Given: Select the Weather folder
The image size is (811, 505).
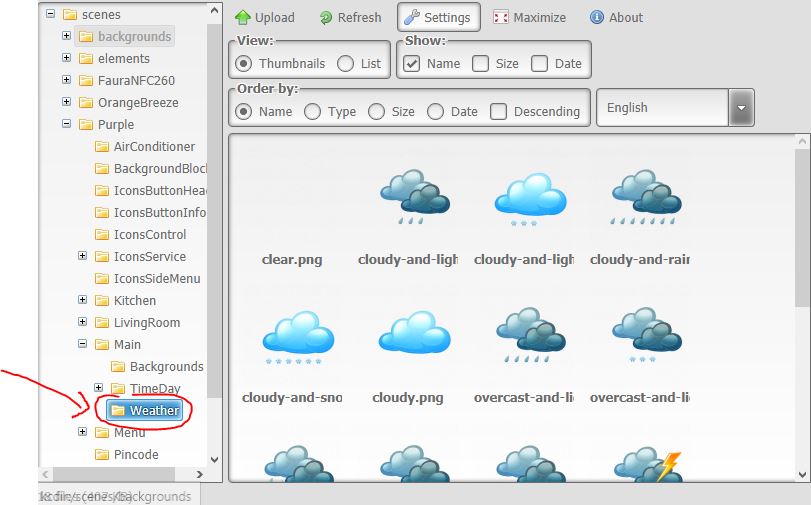Looking at the screenshot, I should click(145, 410).
